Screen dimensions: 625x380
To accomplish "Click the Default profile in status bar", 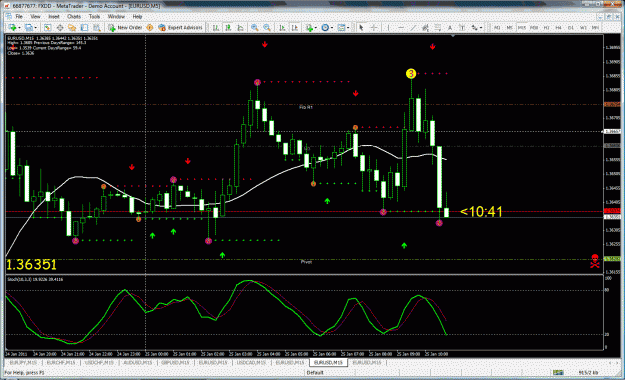I will point(315,372).
